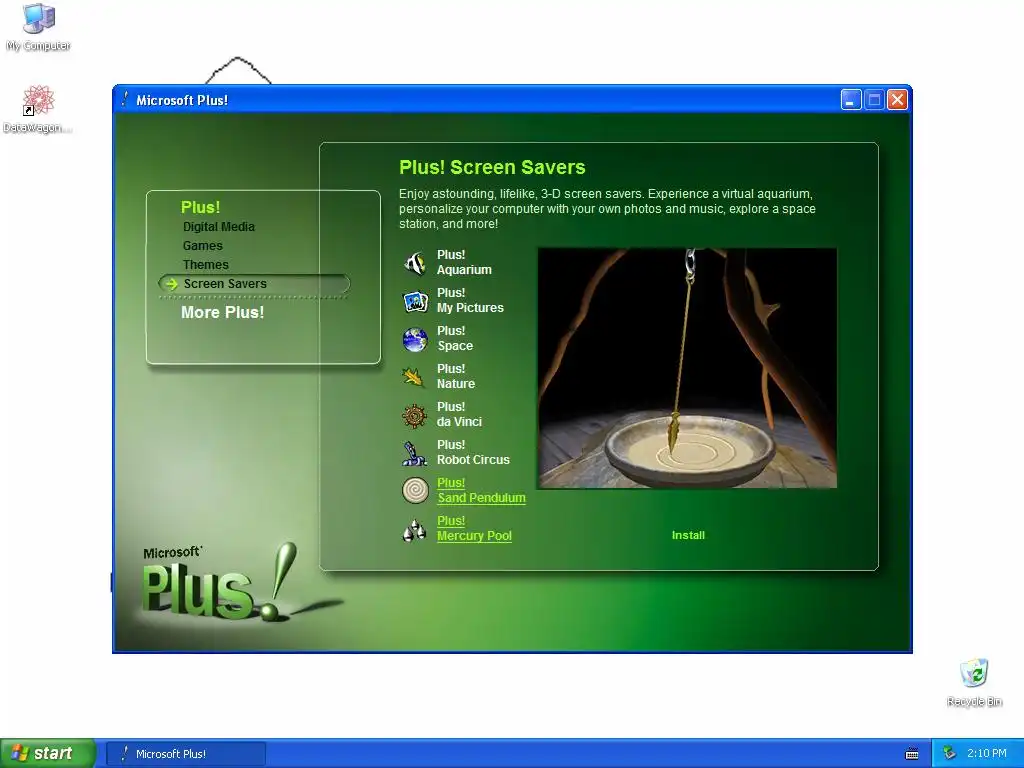Click the Plus! Sand Pendulum link
The height and width of the screenshot is (768, 1024).
coord(481,490)
